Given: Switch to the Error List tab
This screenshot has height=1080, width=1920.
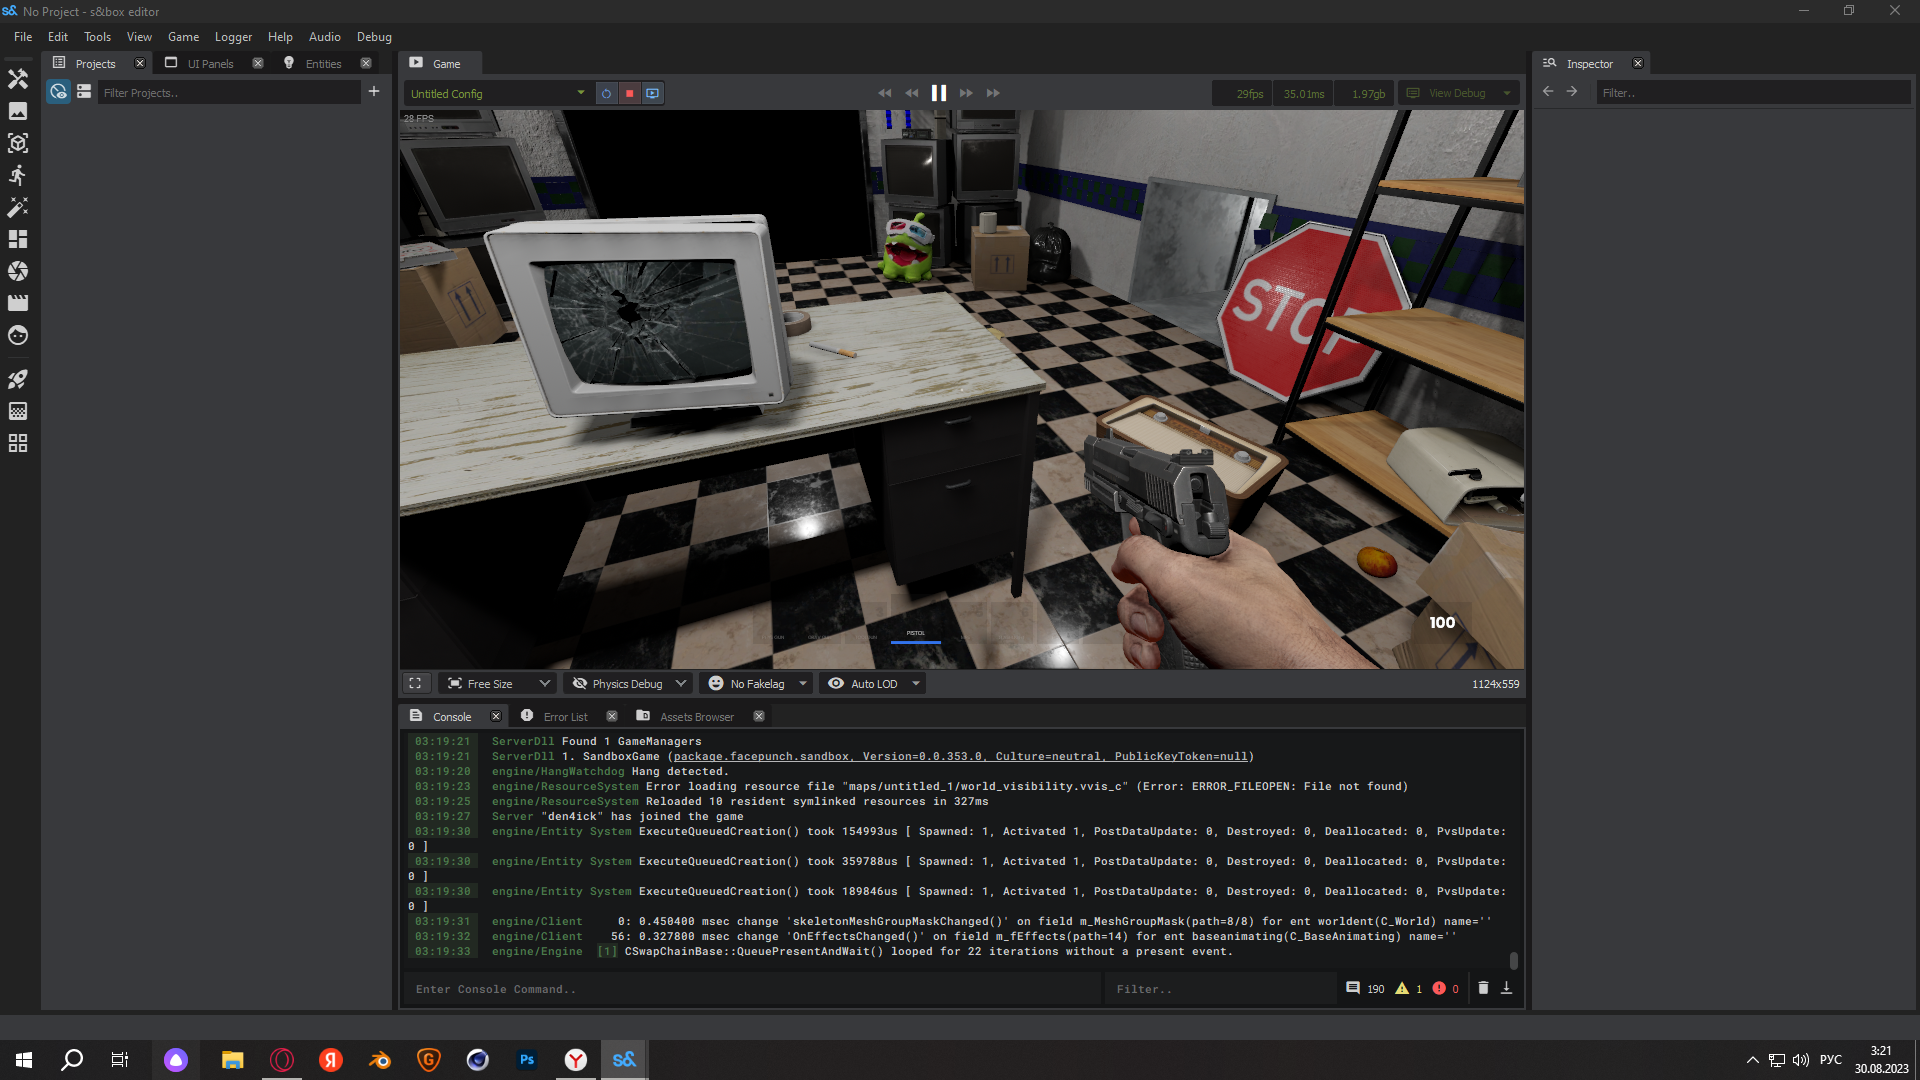Looking at the screenshot, I should 565,716.
